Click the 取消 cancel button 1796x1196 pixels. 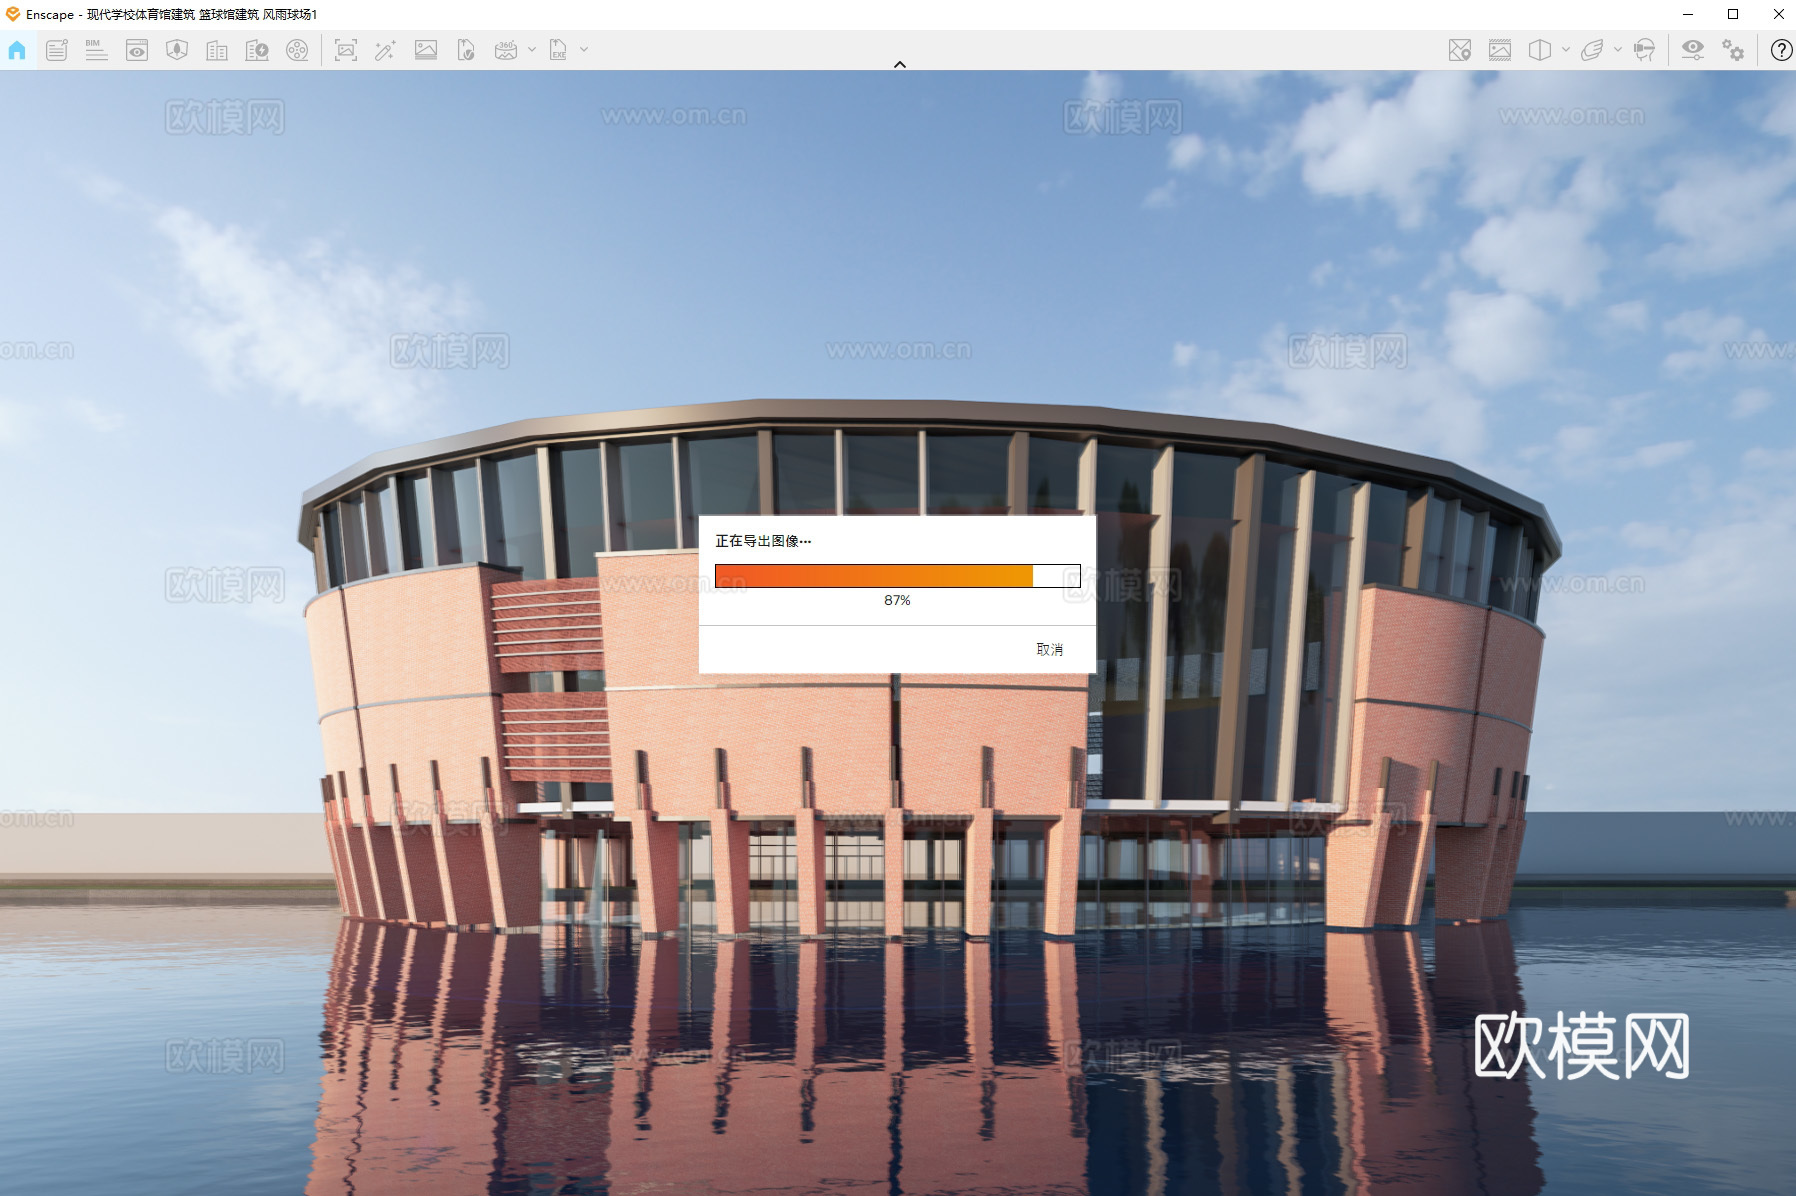pos(1050,649)
